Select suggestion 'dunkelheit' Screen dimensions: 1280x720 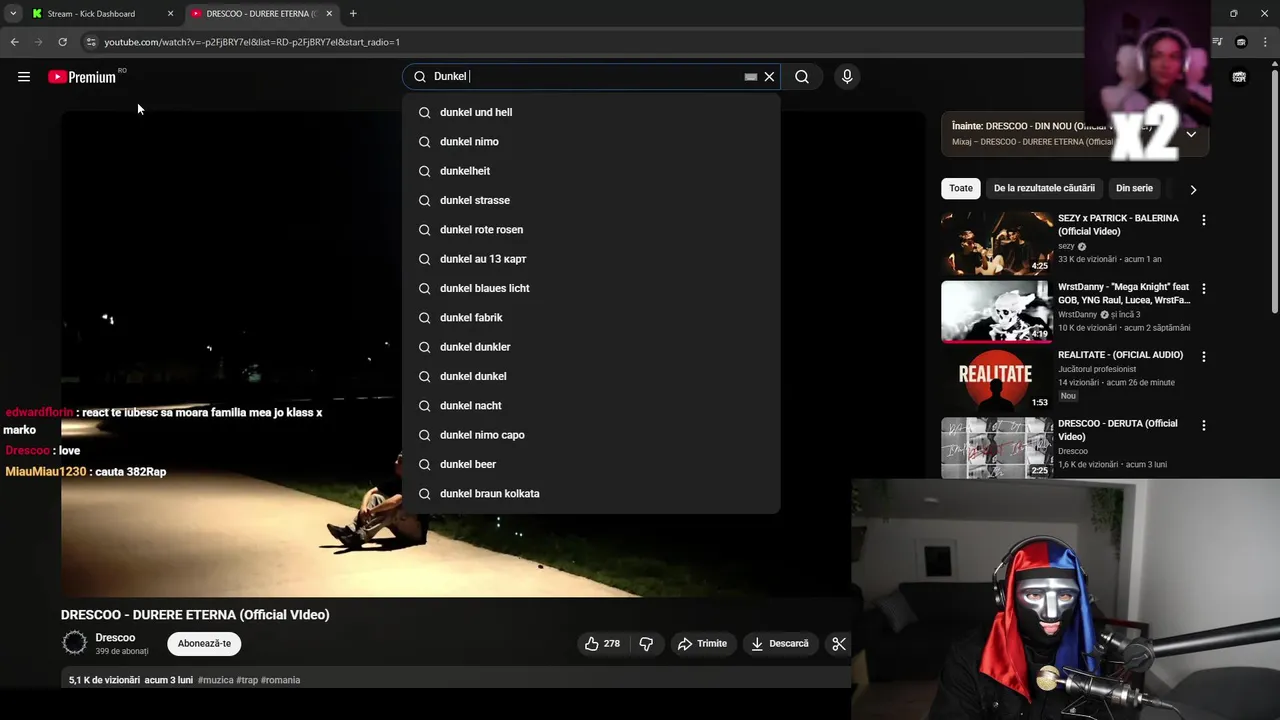(x=591, y=171)
